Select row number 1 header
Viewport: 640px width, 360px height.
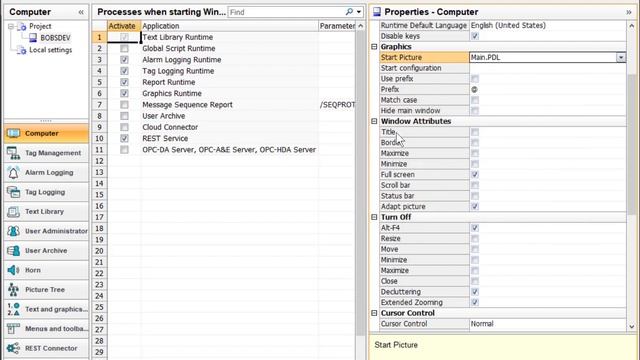pyautogui.click(x=100, y=37)
